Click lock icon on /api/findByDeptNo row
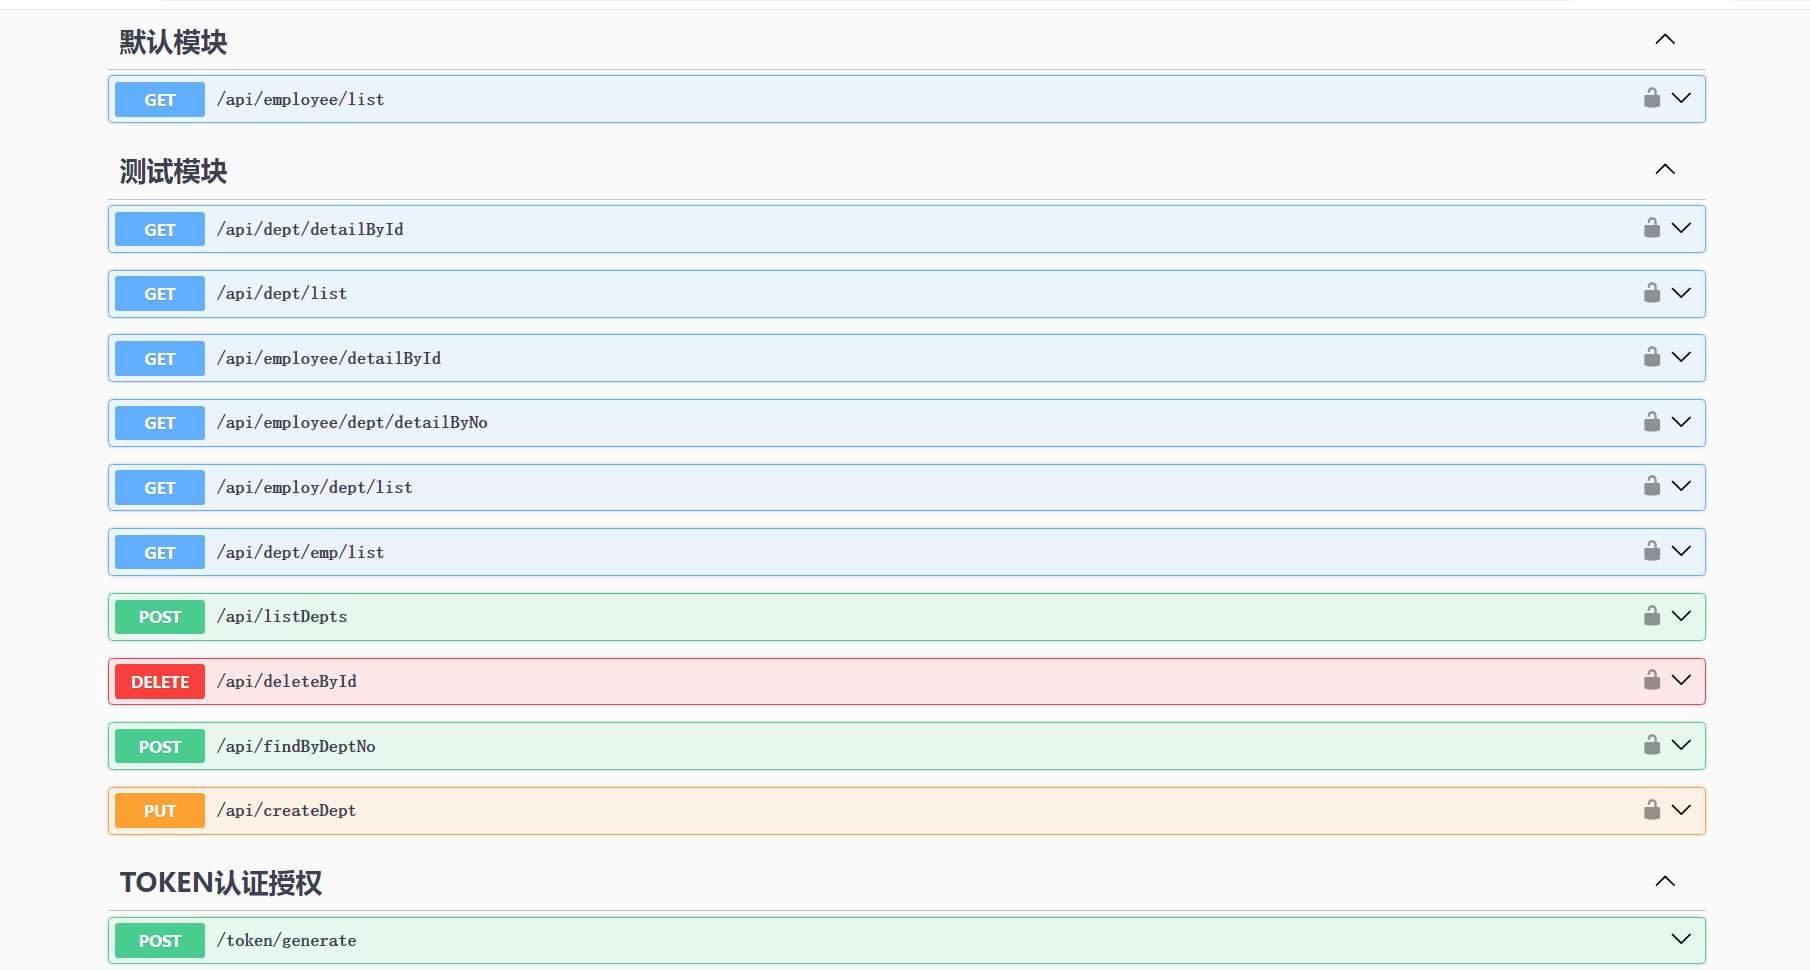This screenshot has width=1810, height=970. tap(1652, 745)
